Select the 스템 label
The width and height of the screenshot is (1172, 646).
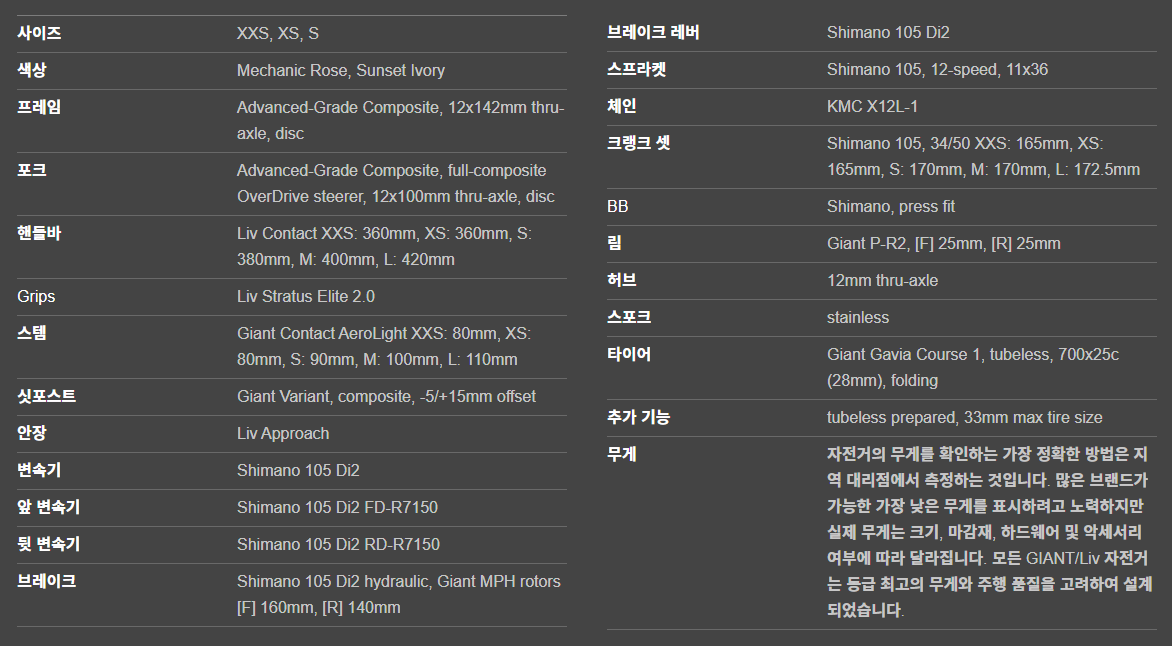point(31,333)
